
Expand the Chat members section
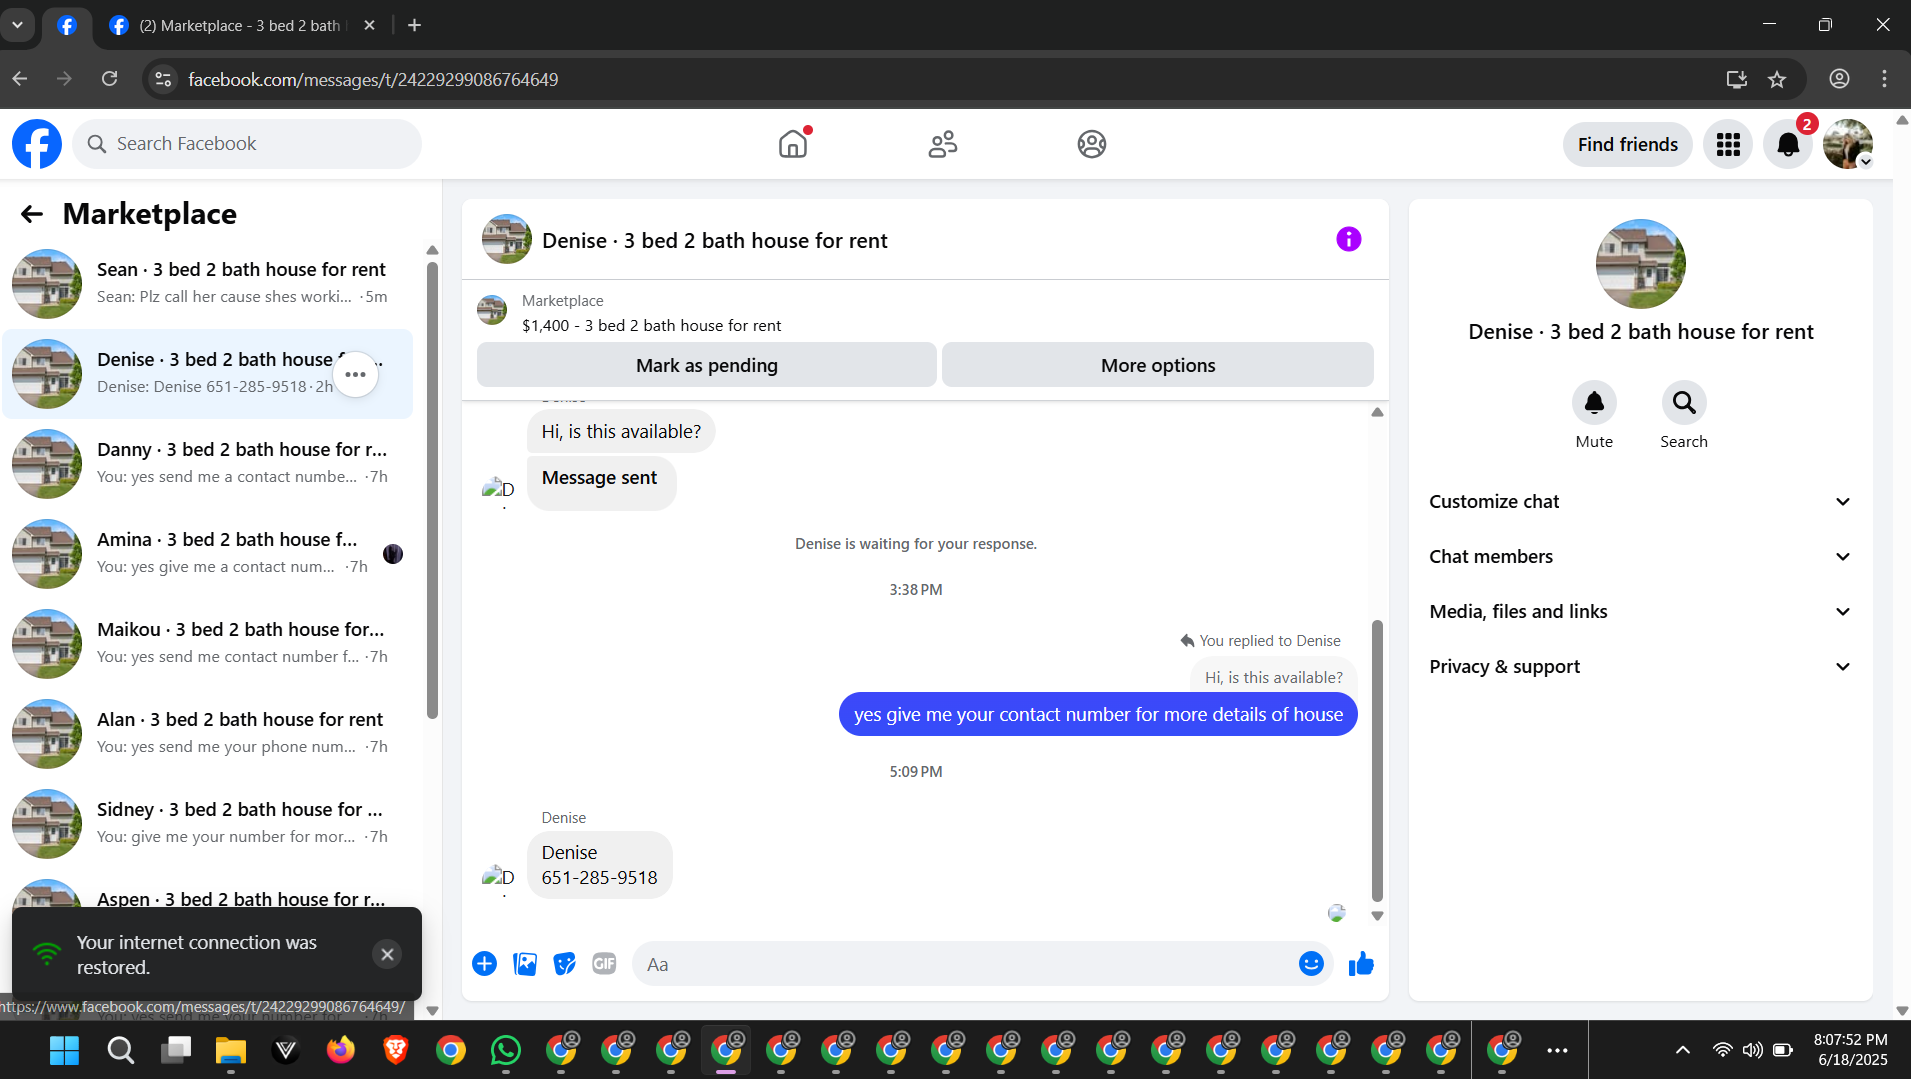point(1640,557)
